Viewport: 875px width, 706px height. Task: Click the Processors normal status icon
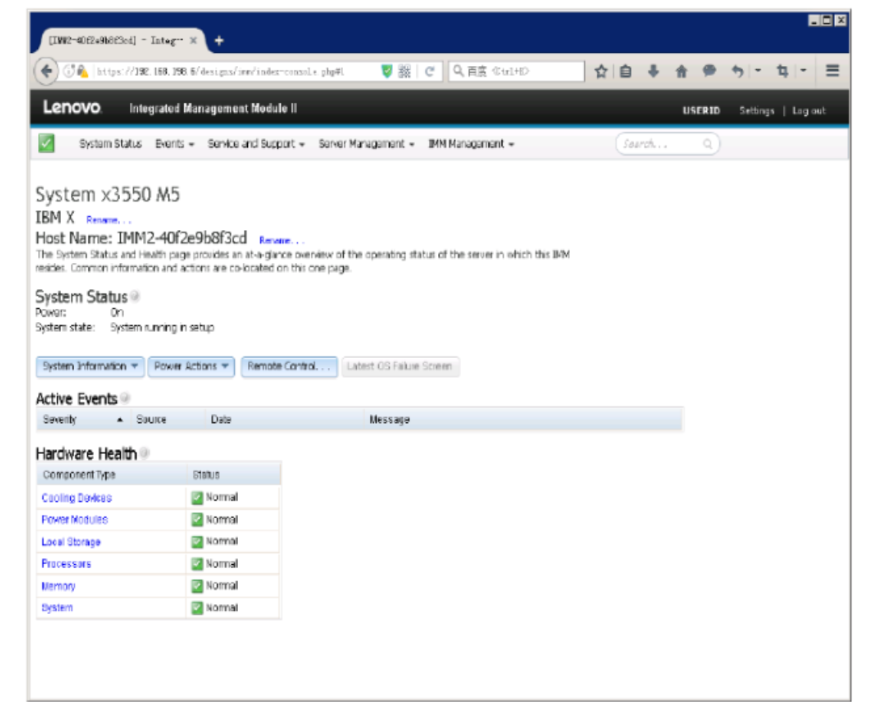(x=197, y=564)
